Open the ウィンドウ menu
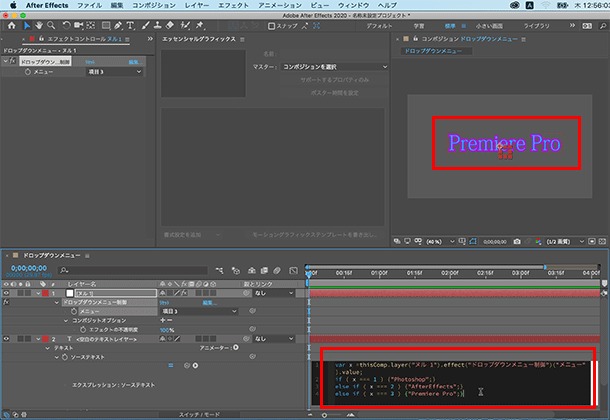This screenshot has height=420, width=610. tap(354, 5)
